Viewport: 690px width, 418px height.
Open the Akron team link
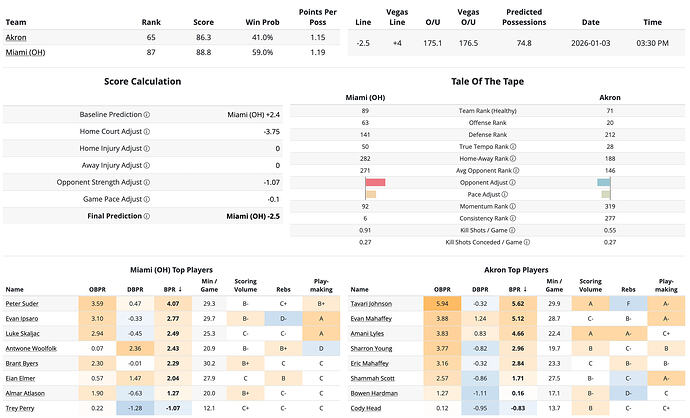point(15,37)
